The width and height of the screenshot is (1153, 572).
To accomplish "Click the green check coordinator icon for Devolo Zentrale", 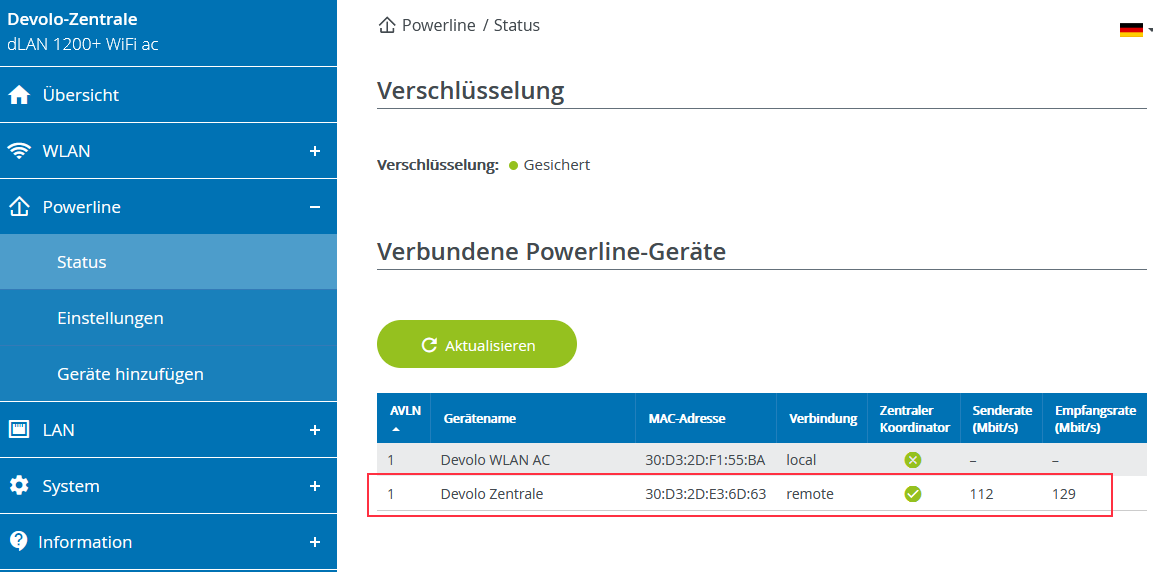I will (913, 494).
